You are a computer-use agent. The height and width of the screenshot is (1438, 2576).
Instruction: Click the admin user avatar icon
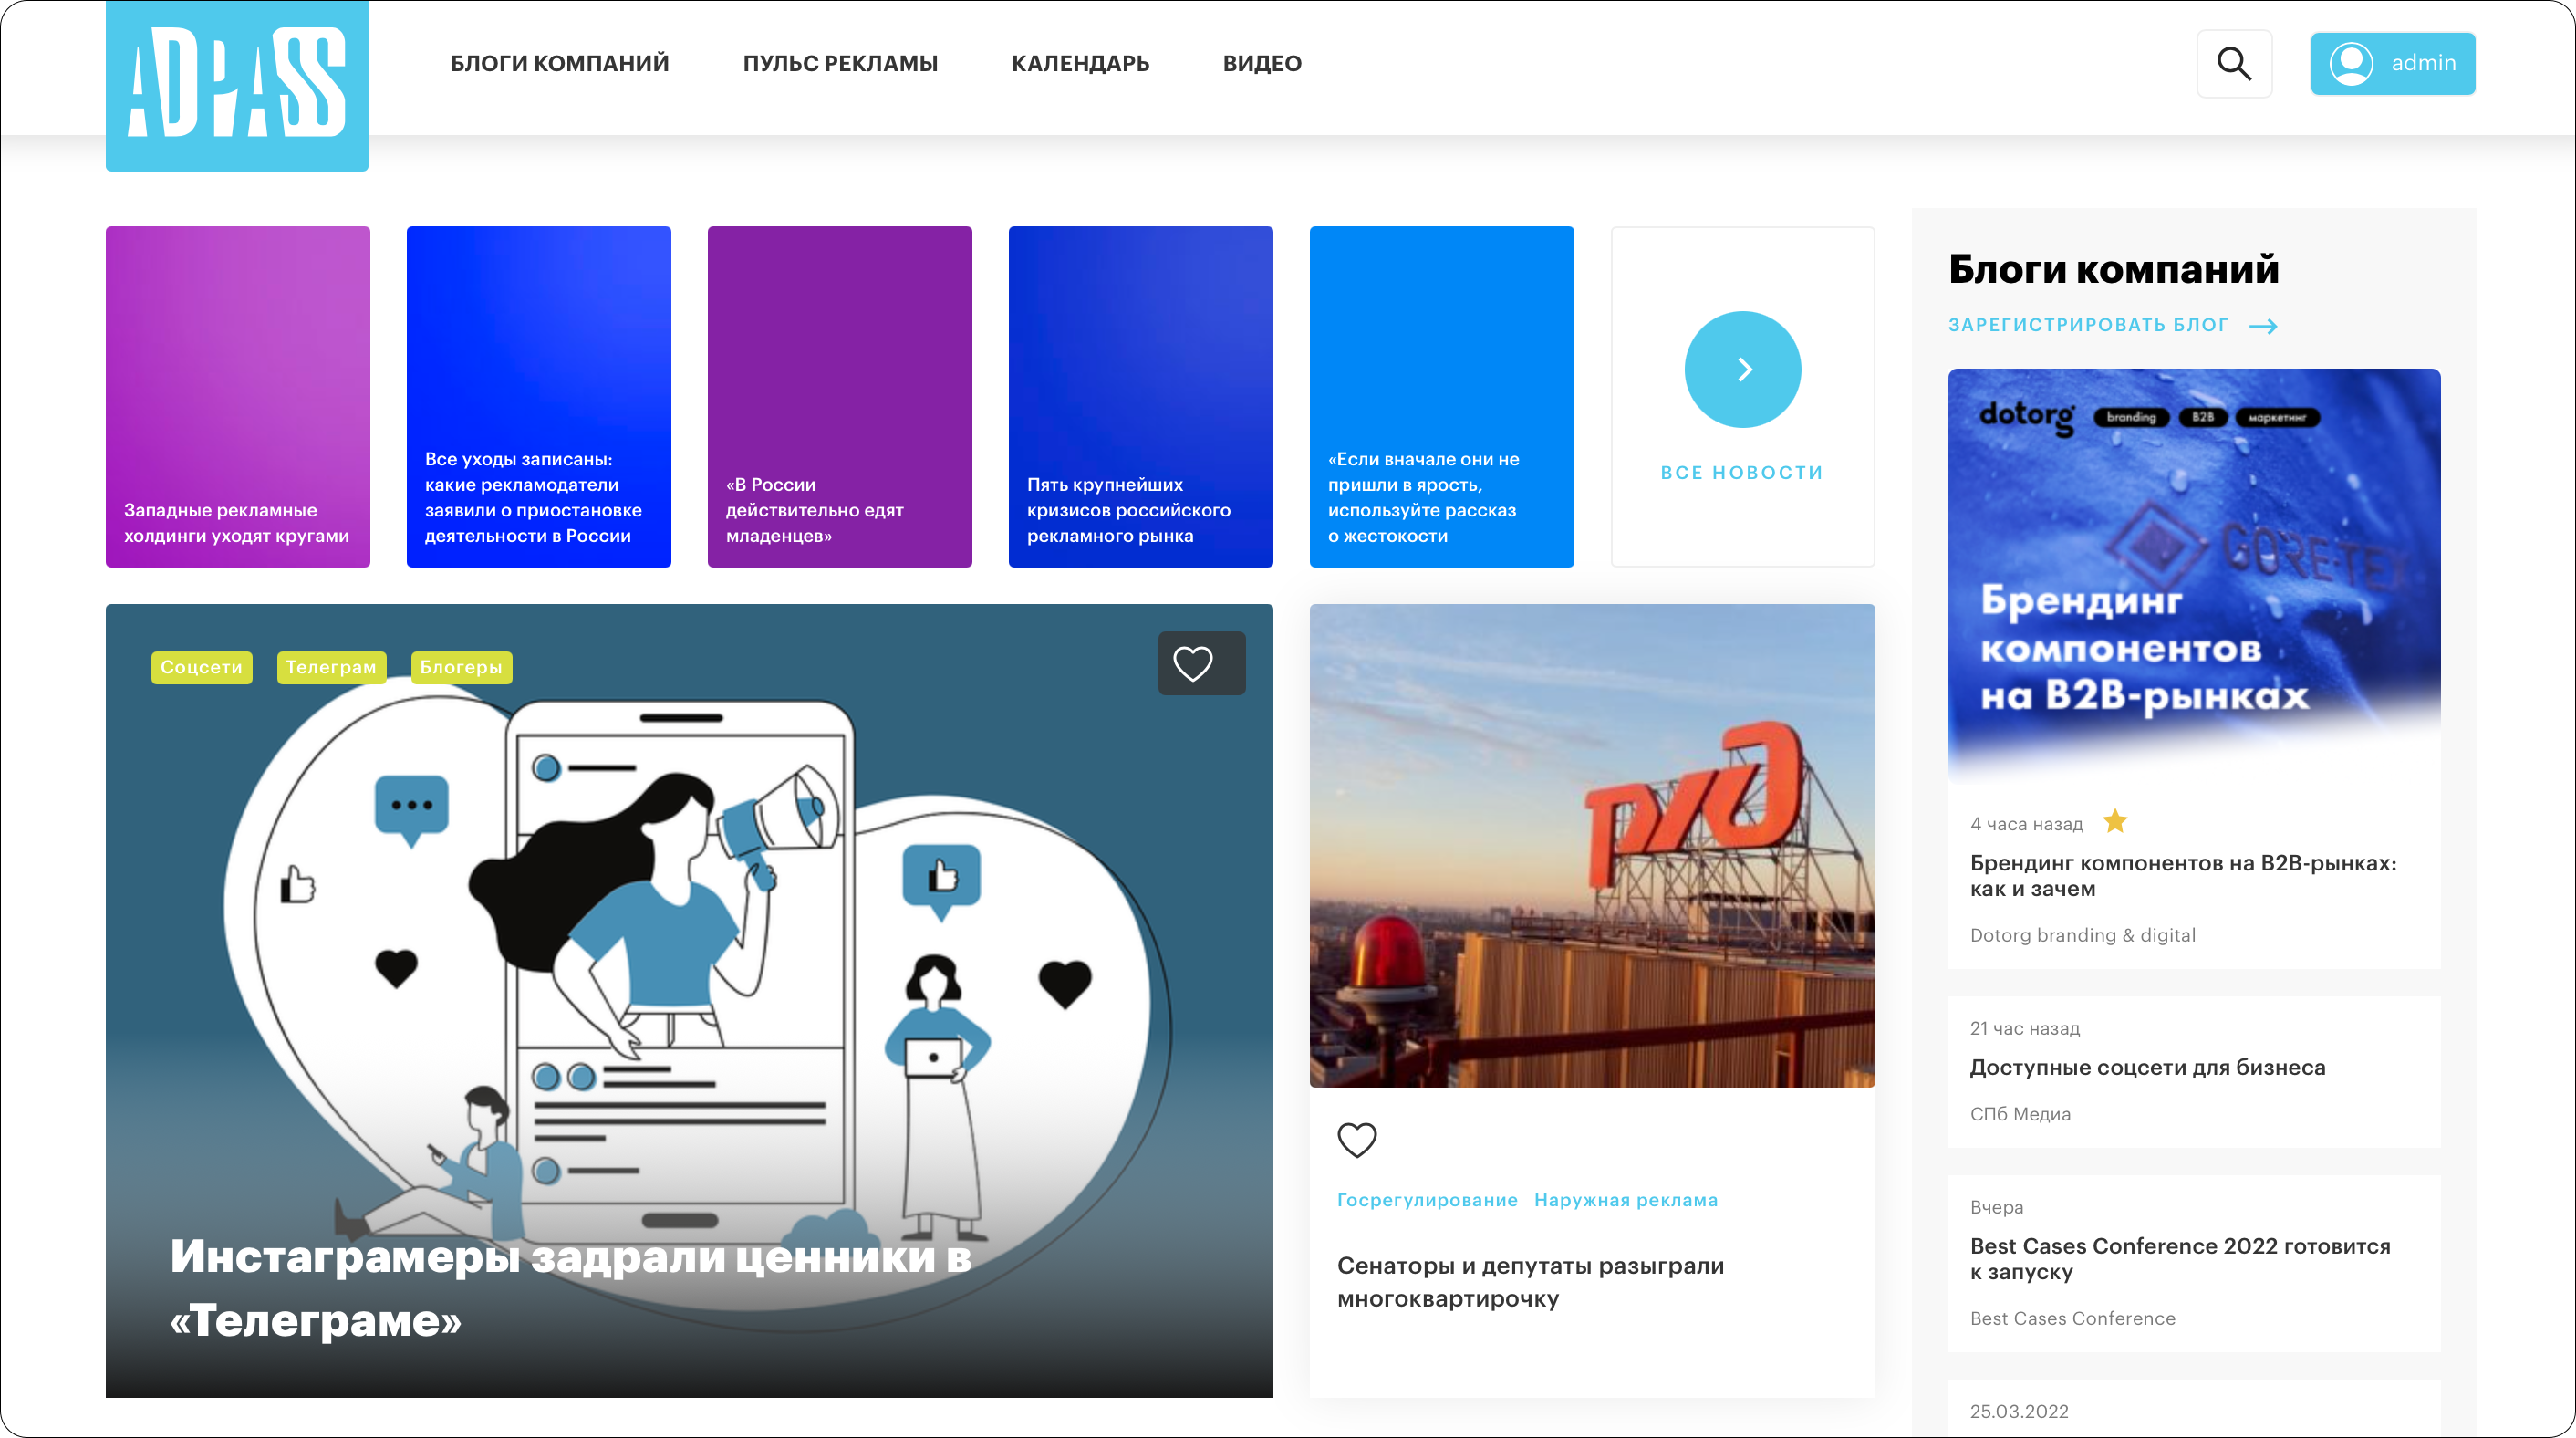2350,64
